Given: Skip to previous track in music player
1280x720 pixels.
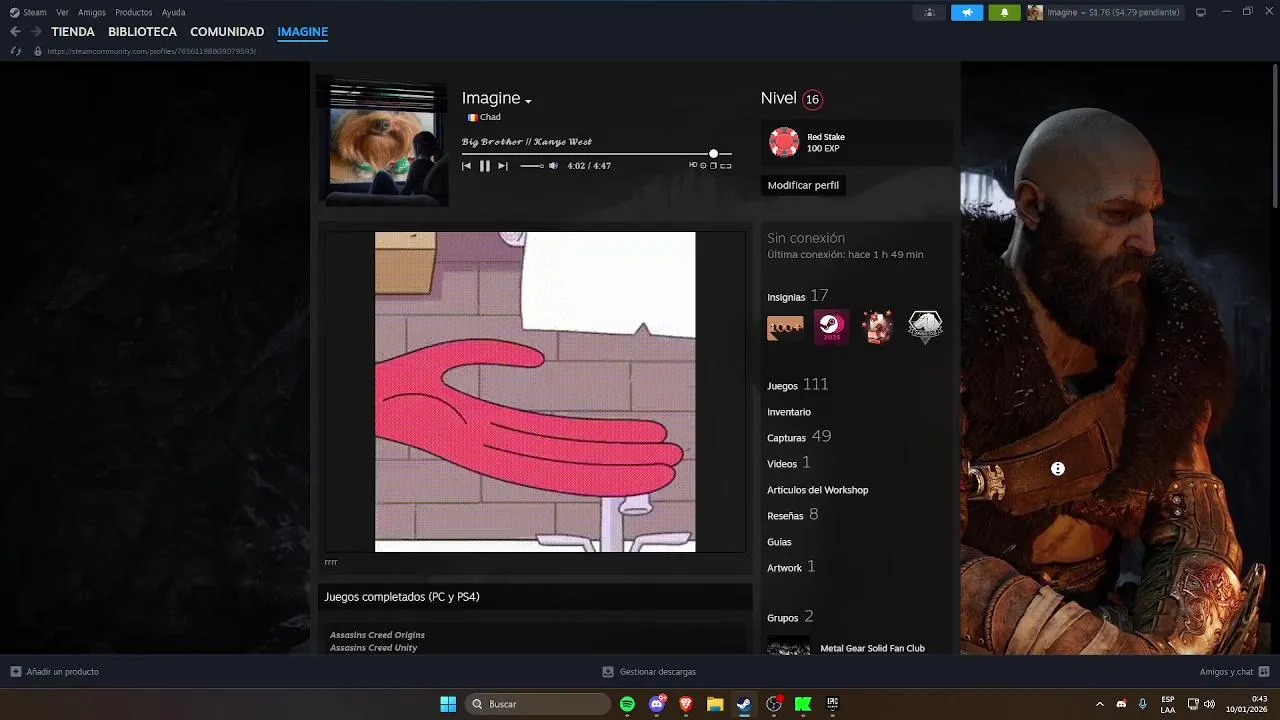Looking at the screenshot, I should point(466,166).
